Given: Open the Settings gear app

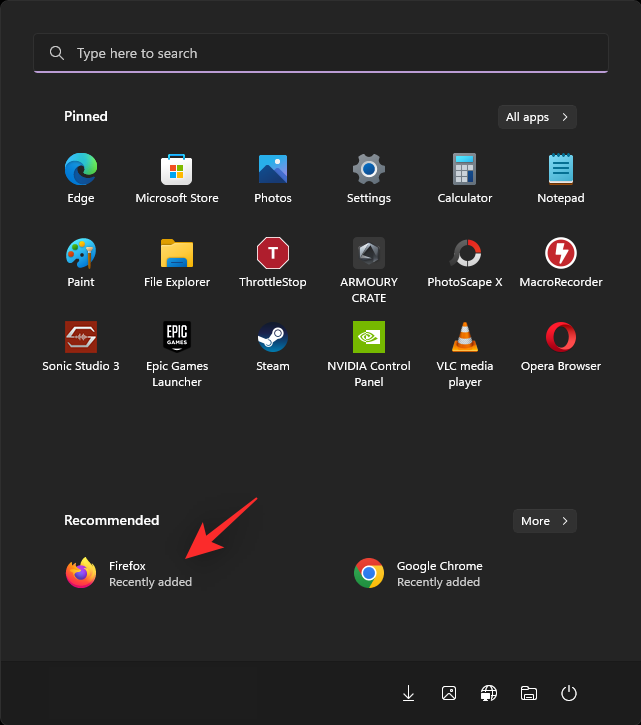Looking at the screenshot, I should click(369, 178).
